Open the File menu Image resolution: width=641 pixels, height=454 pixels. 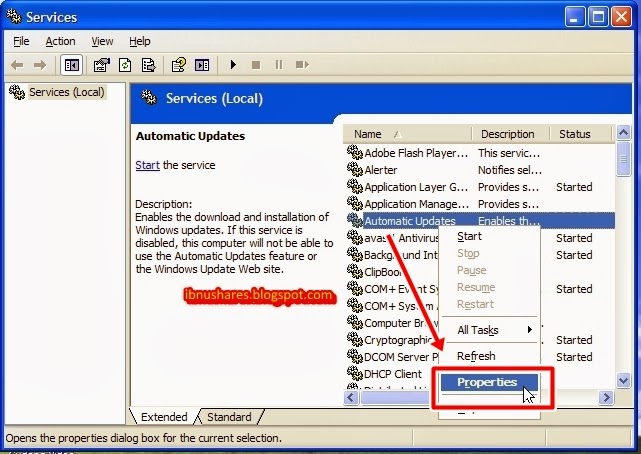pos(21,41)
